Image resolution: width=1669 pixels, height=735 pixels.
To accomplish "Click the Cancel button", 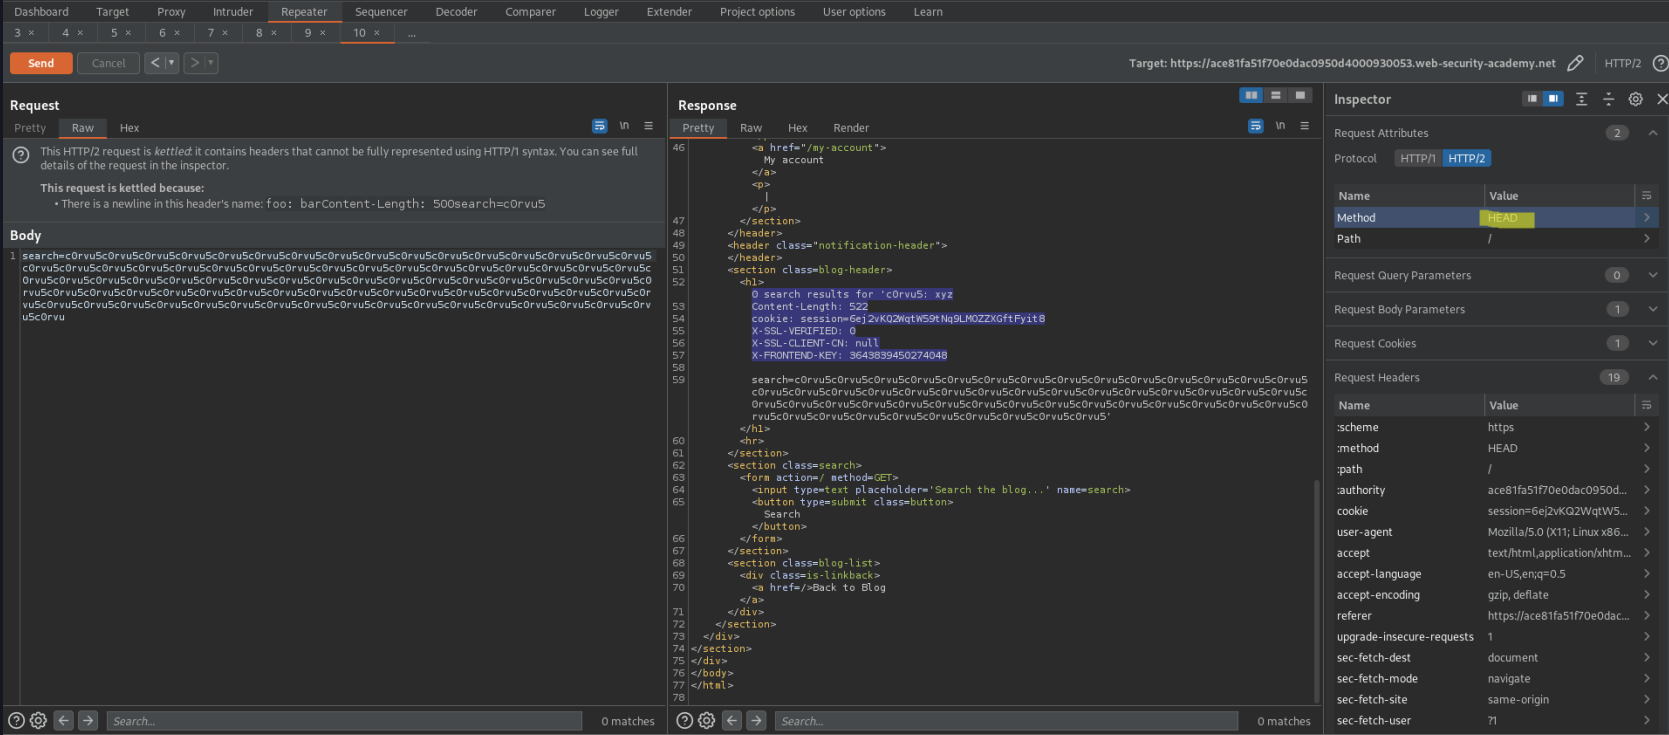I will point(108,63).
